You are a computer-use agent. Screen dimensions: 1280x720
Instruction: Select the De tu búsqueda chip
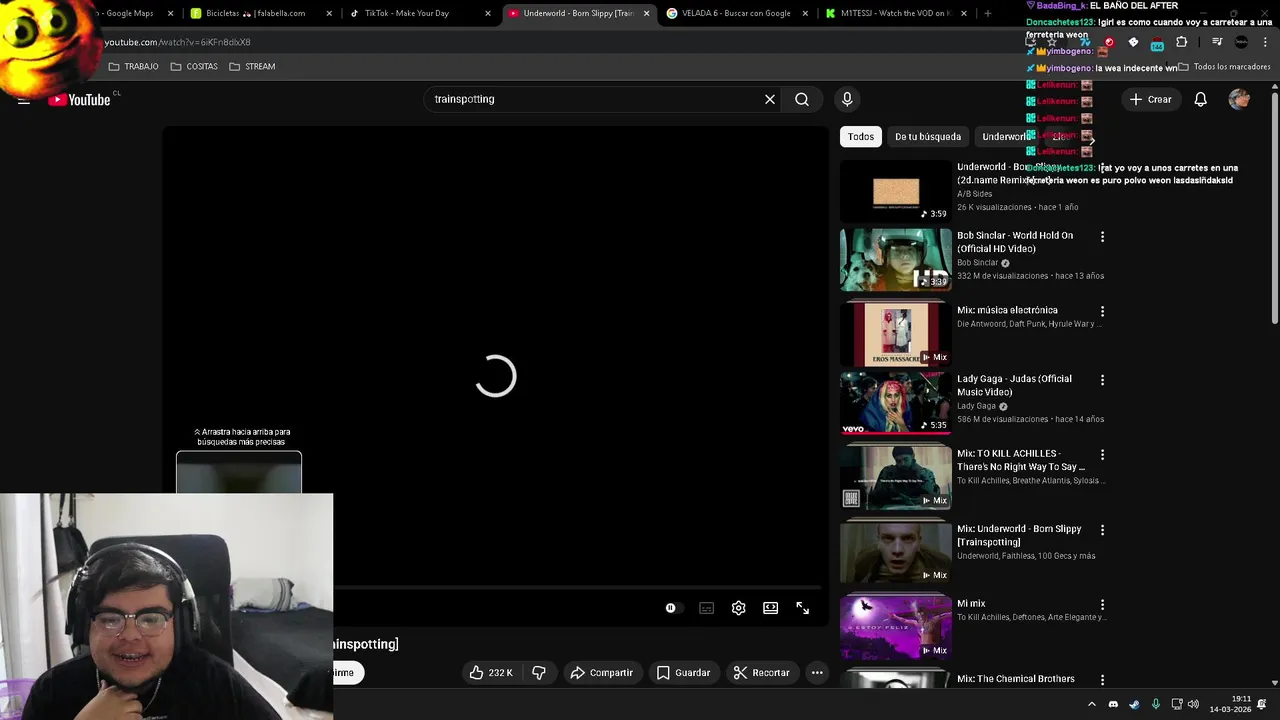928,137
